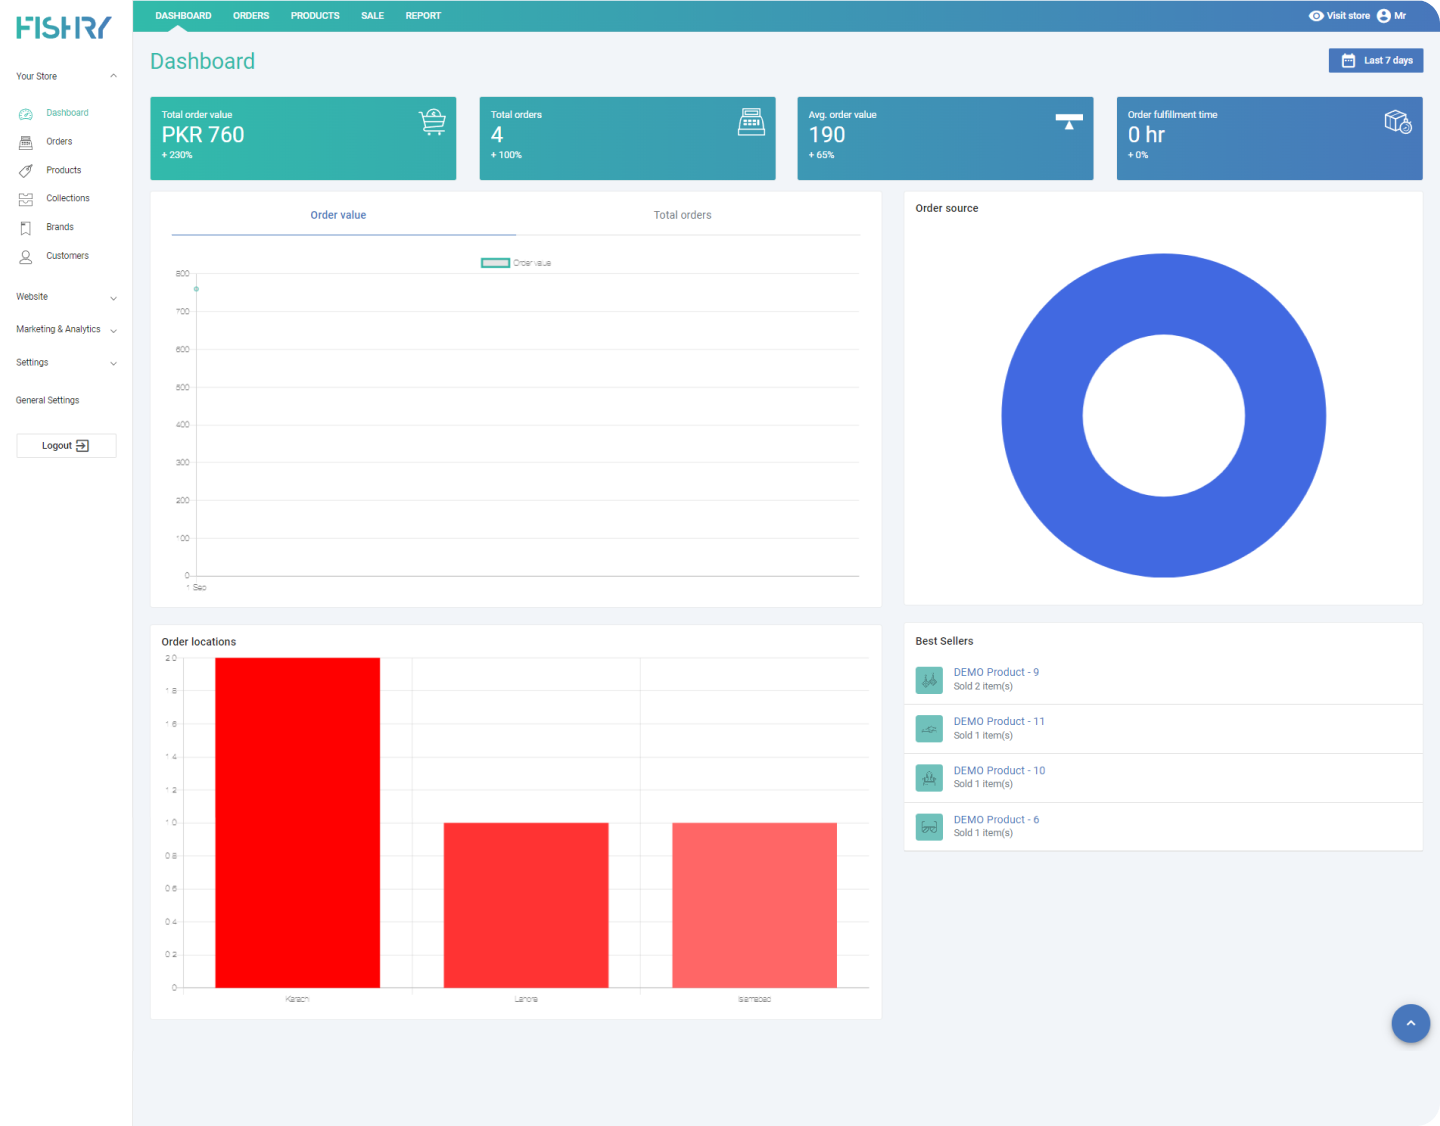Image resolution: width=1440 pixels, height=1126 pixels.
Task: Open the REPORT menu in the top bar
Action: [x=423, y=15]
